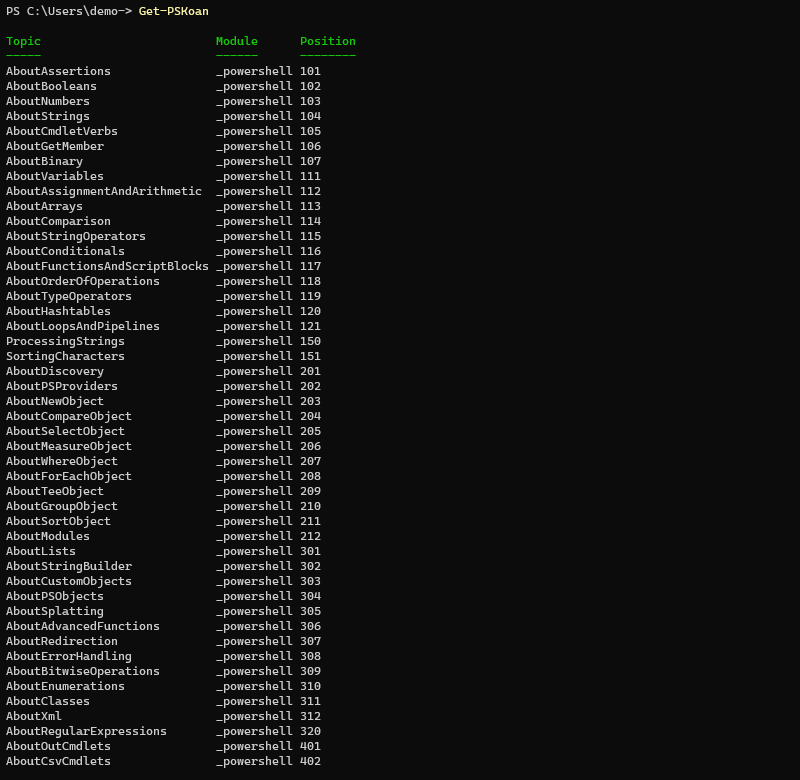Select the AboutCsvCmdlets topic
Screen dimensions: 800x780
[58, 761]
